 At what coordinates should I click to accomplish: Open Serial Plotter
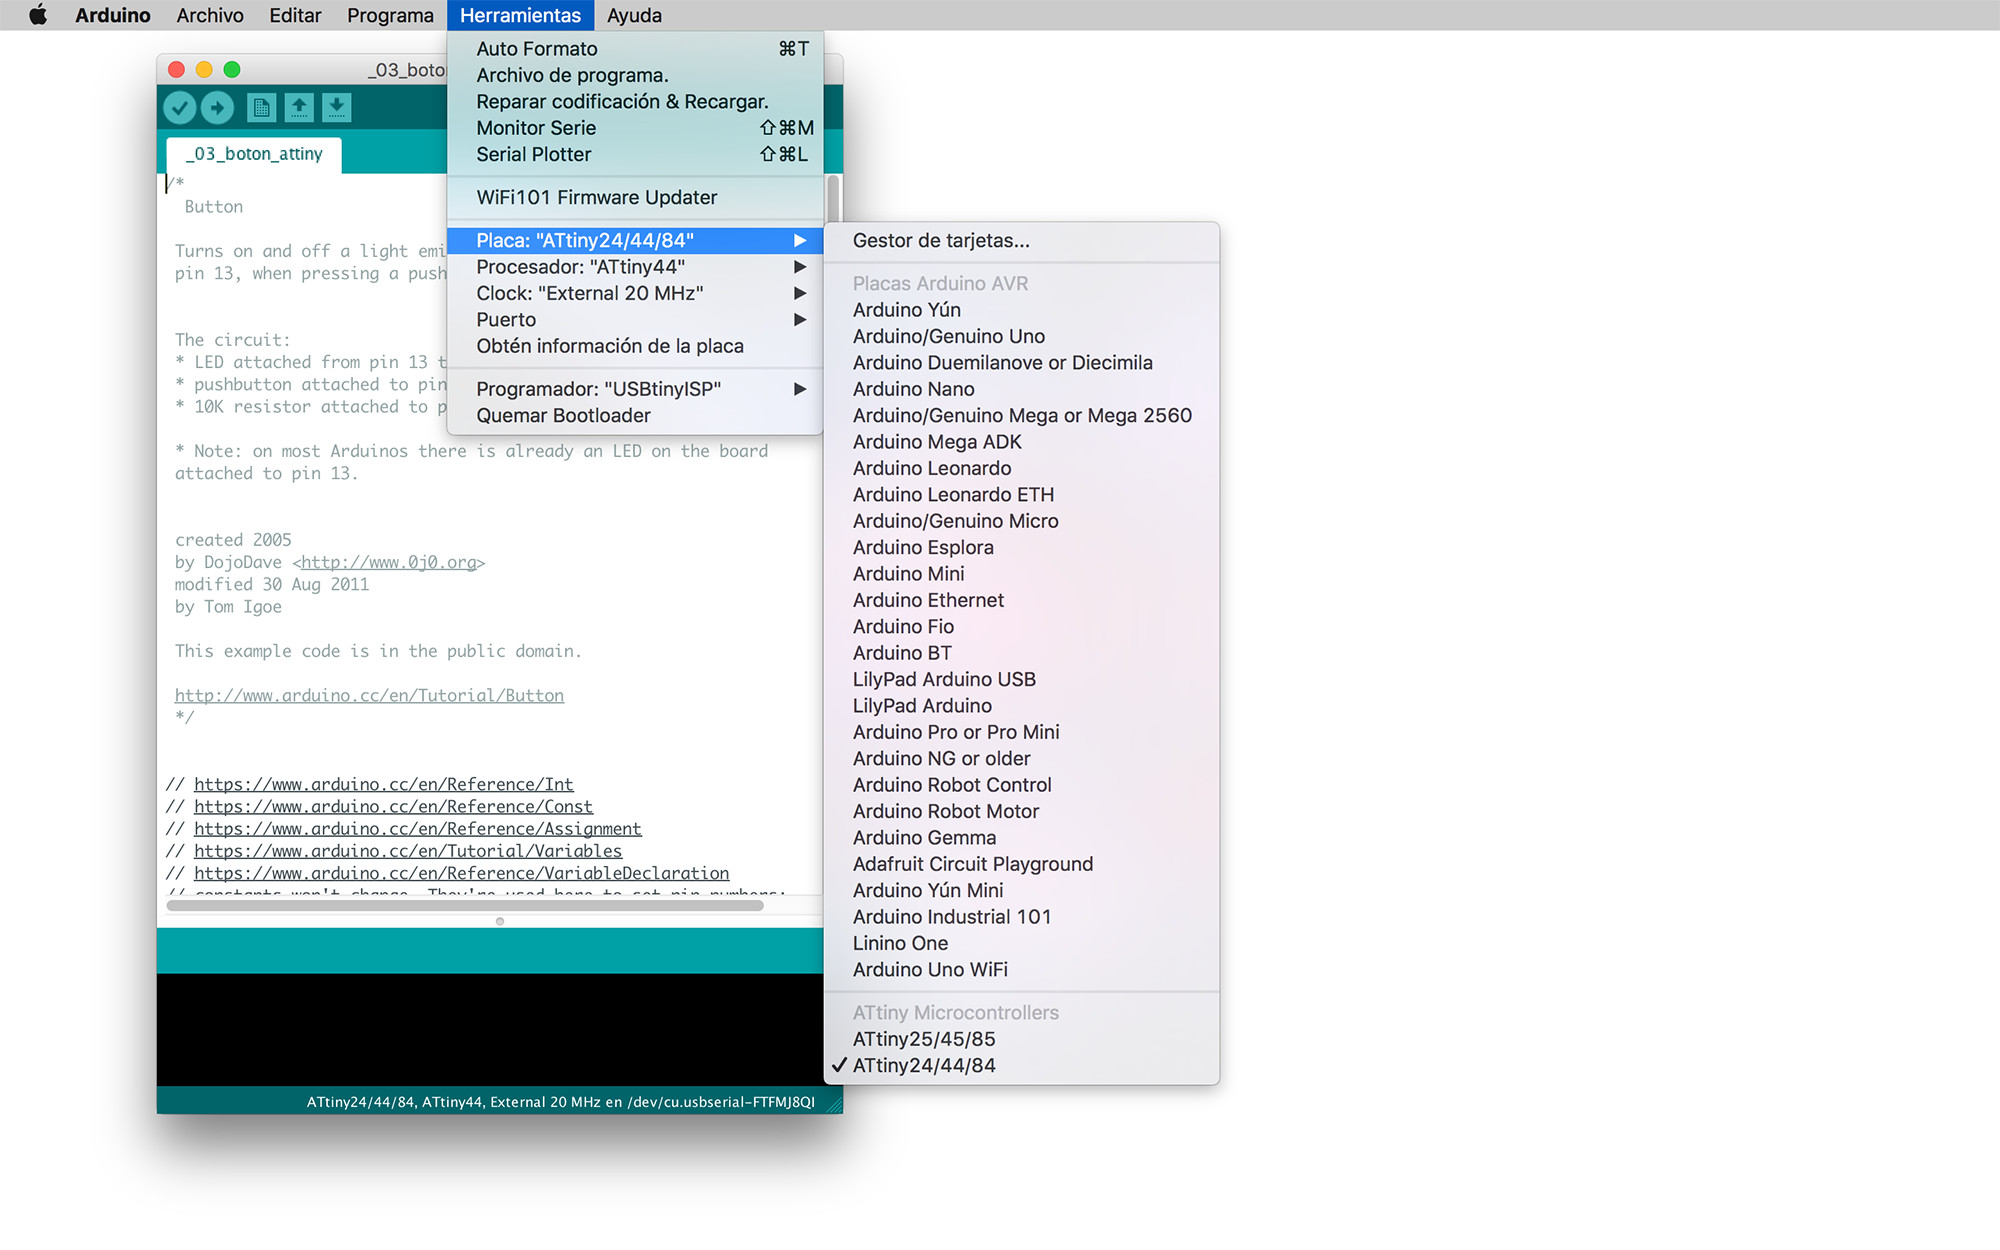(x=635, y=154)
